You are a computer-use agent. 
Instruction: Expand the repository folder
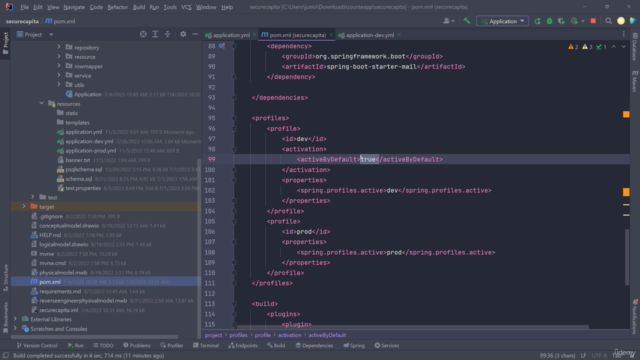pos(59,47)
